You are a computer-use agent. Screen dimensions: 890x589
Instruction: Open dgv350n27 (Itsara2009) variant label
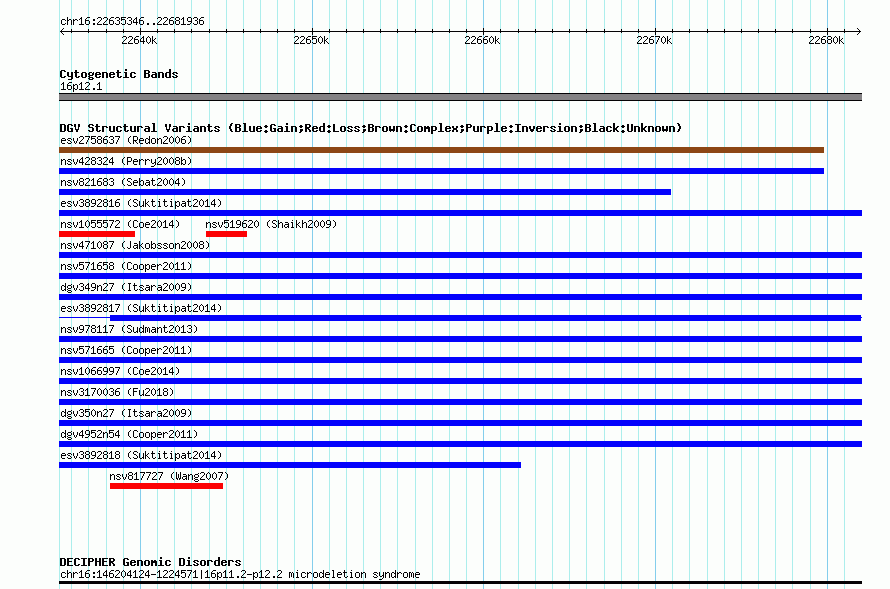pyautogui.click(x=126, y=413)
